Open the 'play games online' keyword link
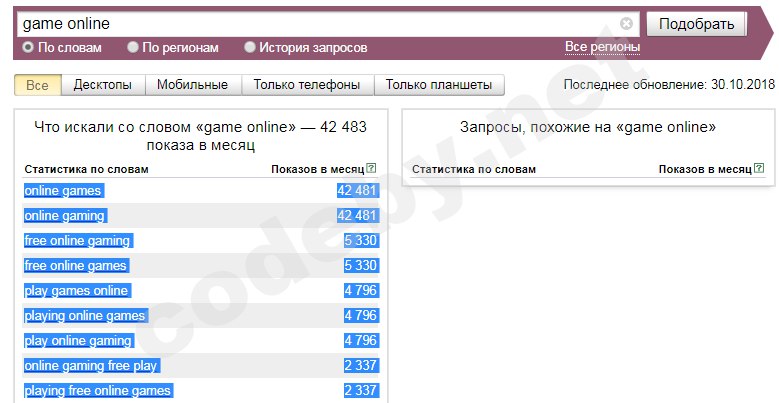Image resolution: width=779 pixels, height=403 pixels. point(76,291)
